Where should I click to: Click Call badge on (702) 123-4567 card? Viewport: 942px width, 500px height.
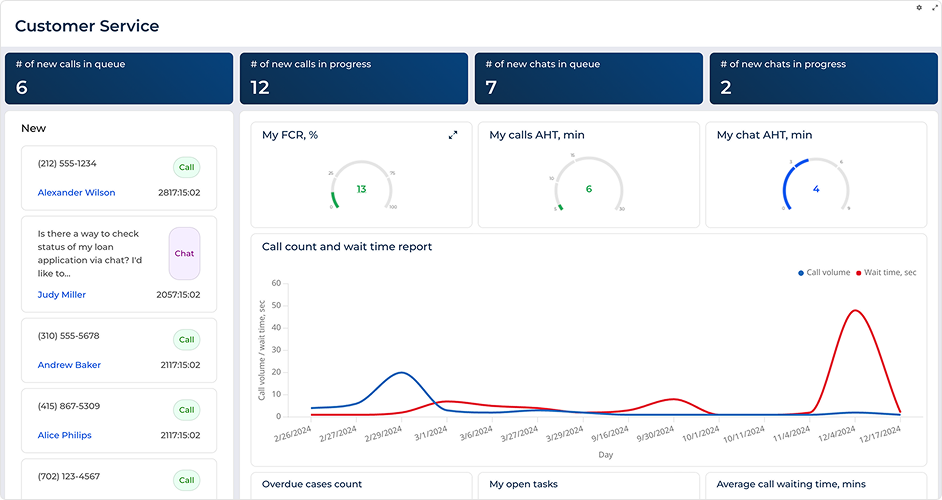186,480
